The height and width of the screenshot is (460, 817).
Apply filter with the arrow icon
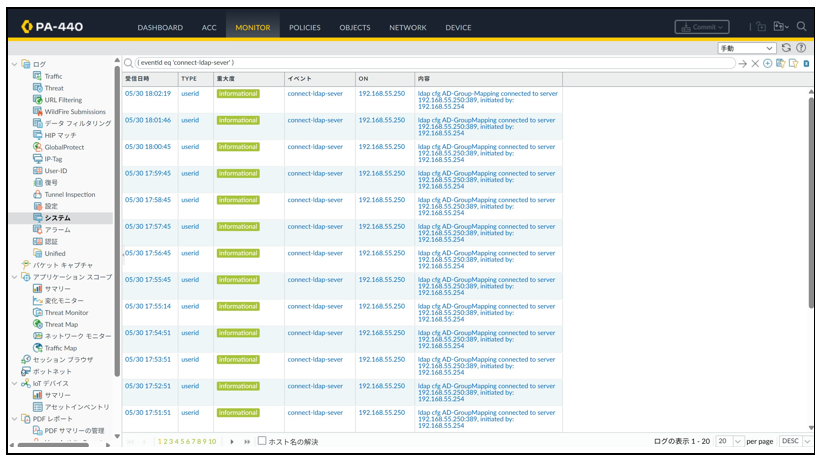742,64
